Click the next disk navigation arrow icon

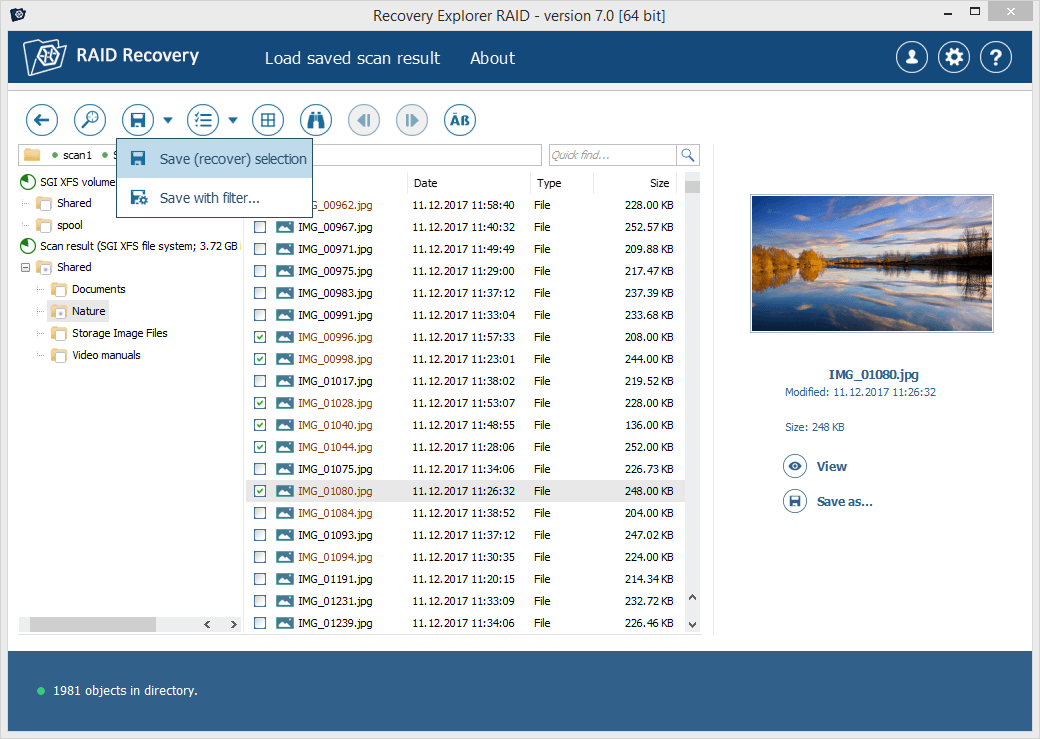tap(411, 119)
